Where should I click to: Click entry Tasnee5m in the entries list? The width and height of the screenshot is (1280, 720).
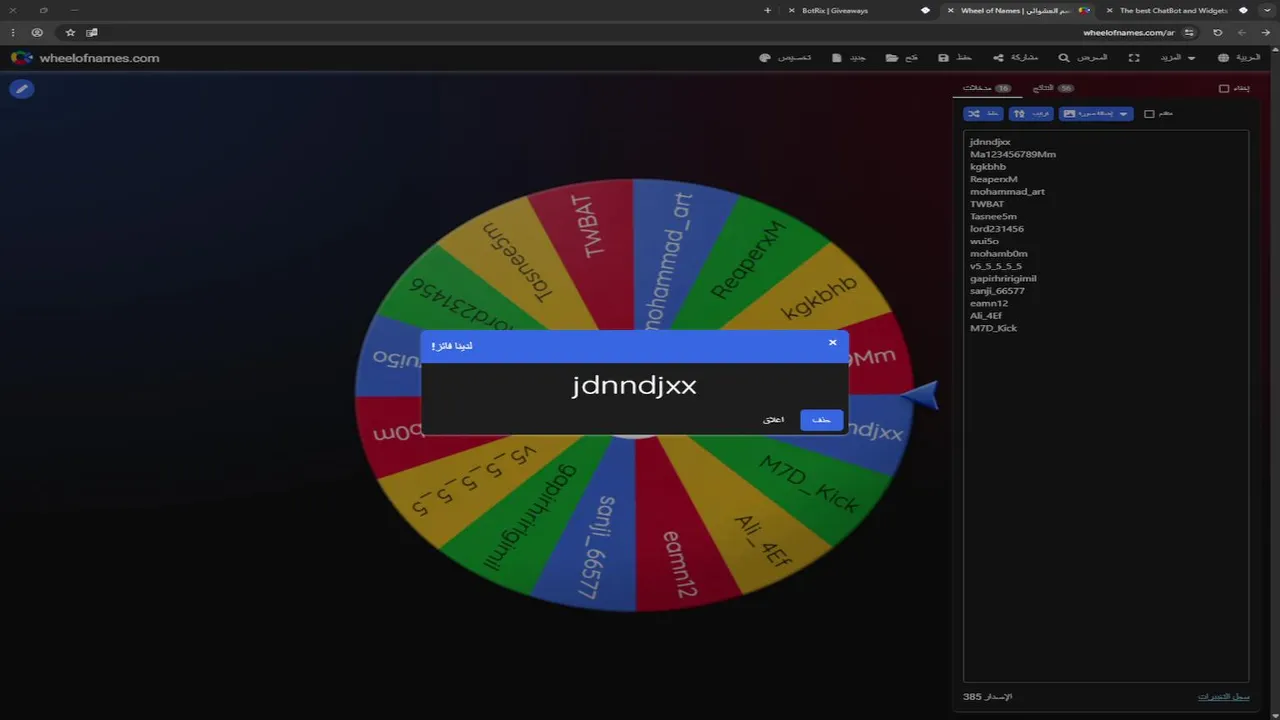pos(993,216)
